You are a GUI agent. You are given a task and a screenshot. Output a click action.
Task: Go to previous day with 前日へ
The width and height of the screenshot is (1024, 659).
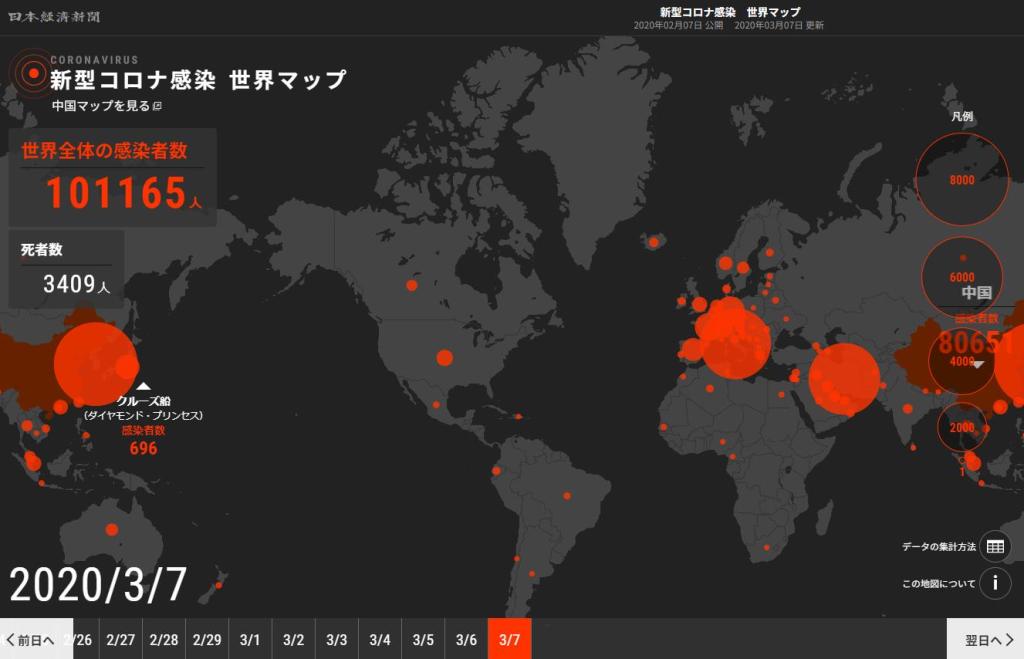32,639
